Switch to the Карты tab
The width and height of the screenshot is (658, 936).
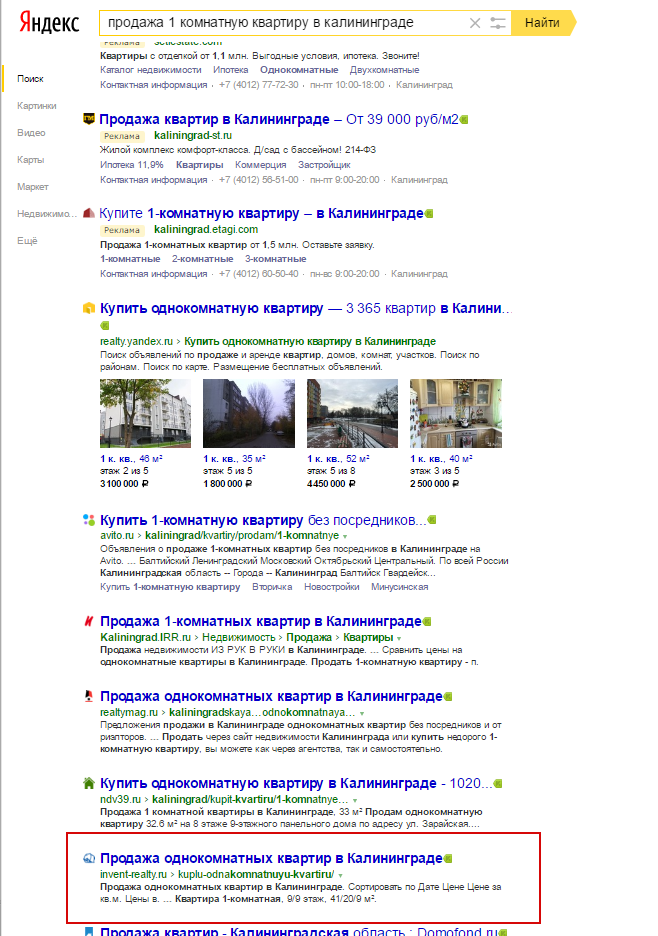(30, 159)
